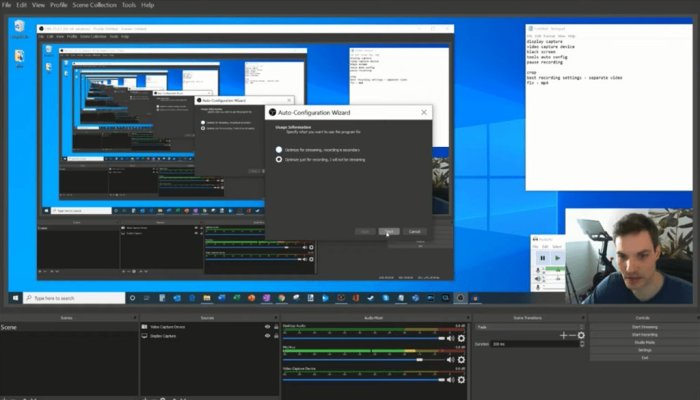This screenshot has width=700, height=400.
Task: Open the Scene Collection menu
Action: 95,5
